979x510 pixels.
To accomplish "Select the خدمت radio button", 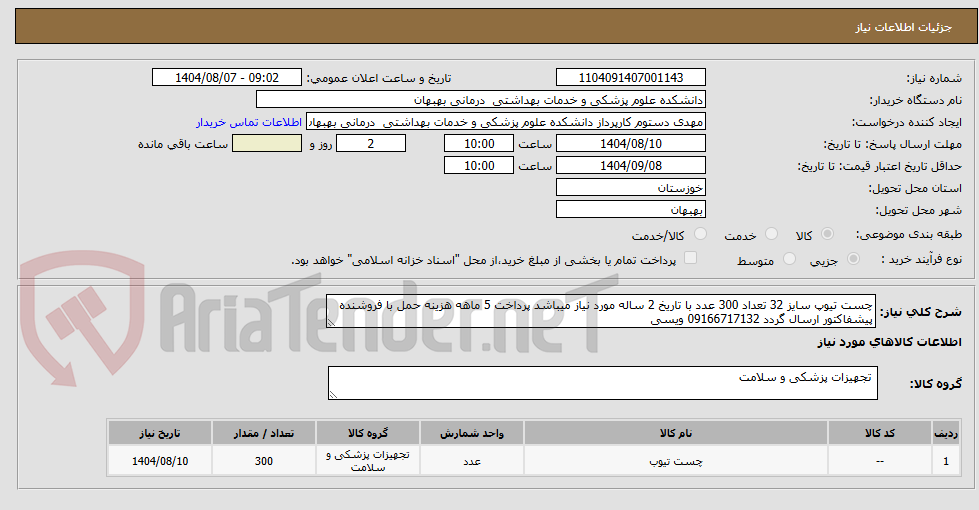I will (772, 234).
